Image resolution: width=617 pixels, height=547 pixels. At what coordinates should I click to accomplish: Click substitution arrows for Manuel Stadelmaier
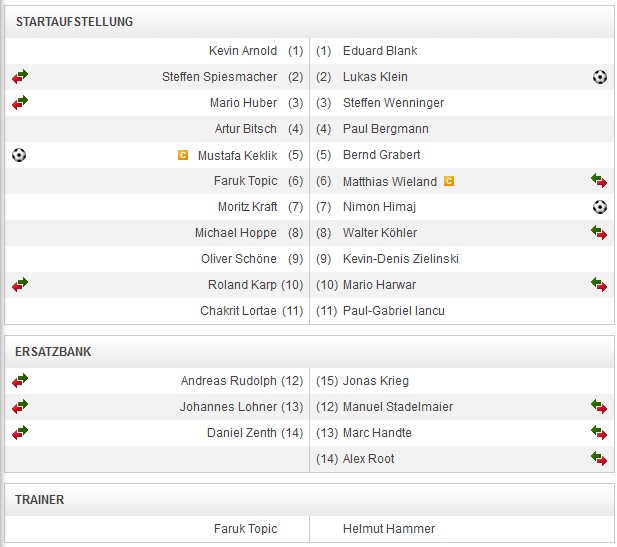click(599, 407)
